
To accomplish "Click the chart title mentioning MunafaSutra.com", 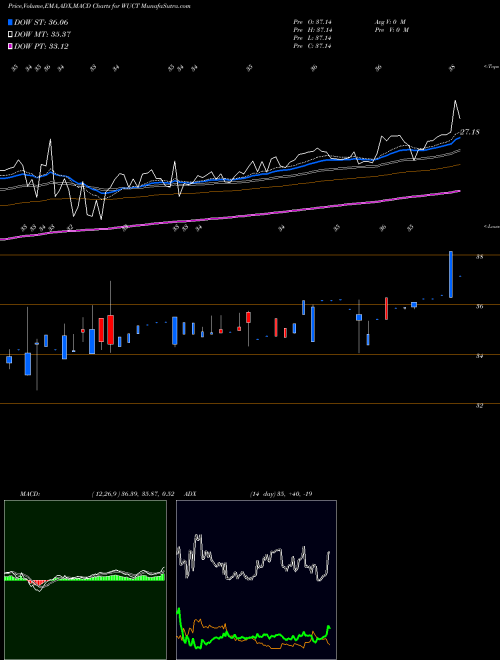I will [99, 7].
